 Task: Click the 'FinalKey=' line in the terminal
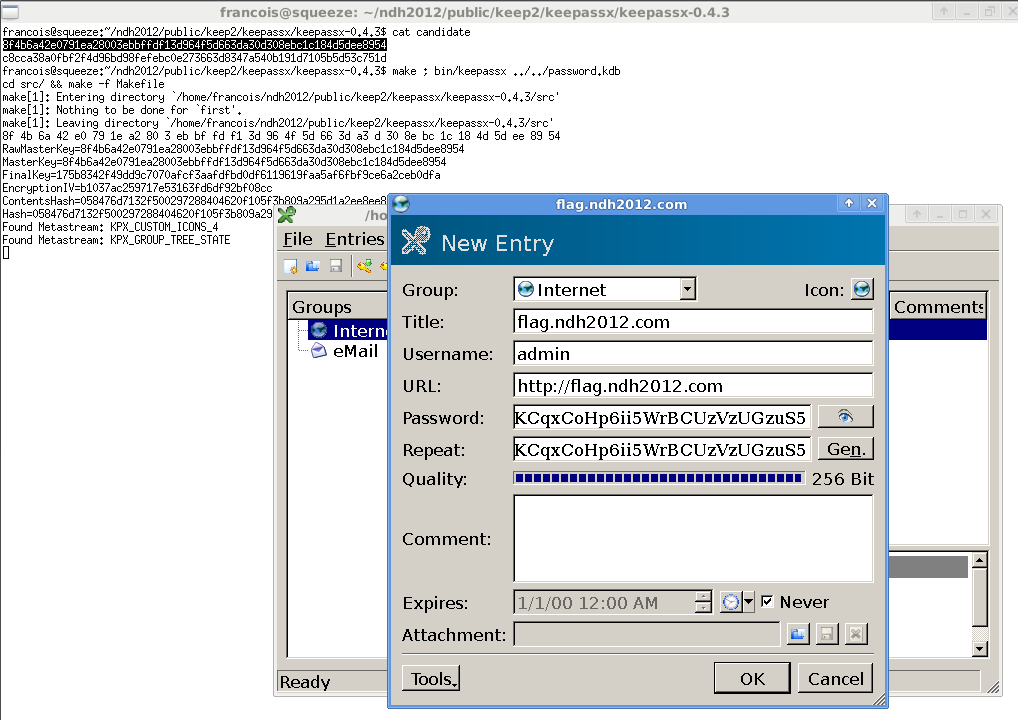221,175
